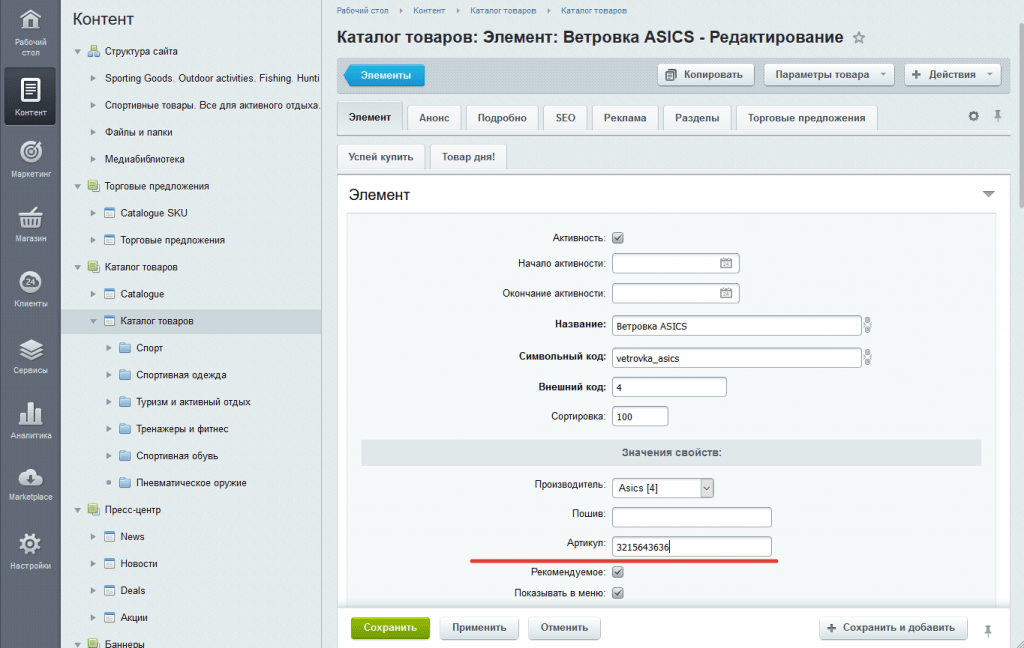The width and height of the screenshot is (1024, 648).
Task: Click the Отменить button
Action: click(564, 628)
